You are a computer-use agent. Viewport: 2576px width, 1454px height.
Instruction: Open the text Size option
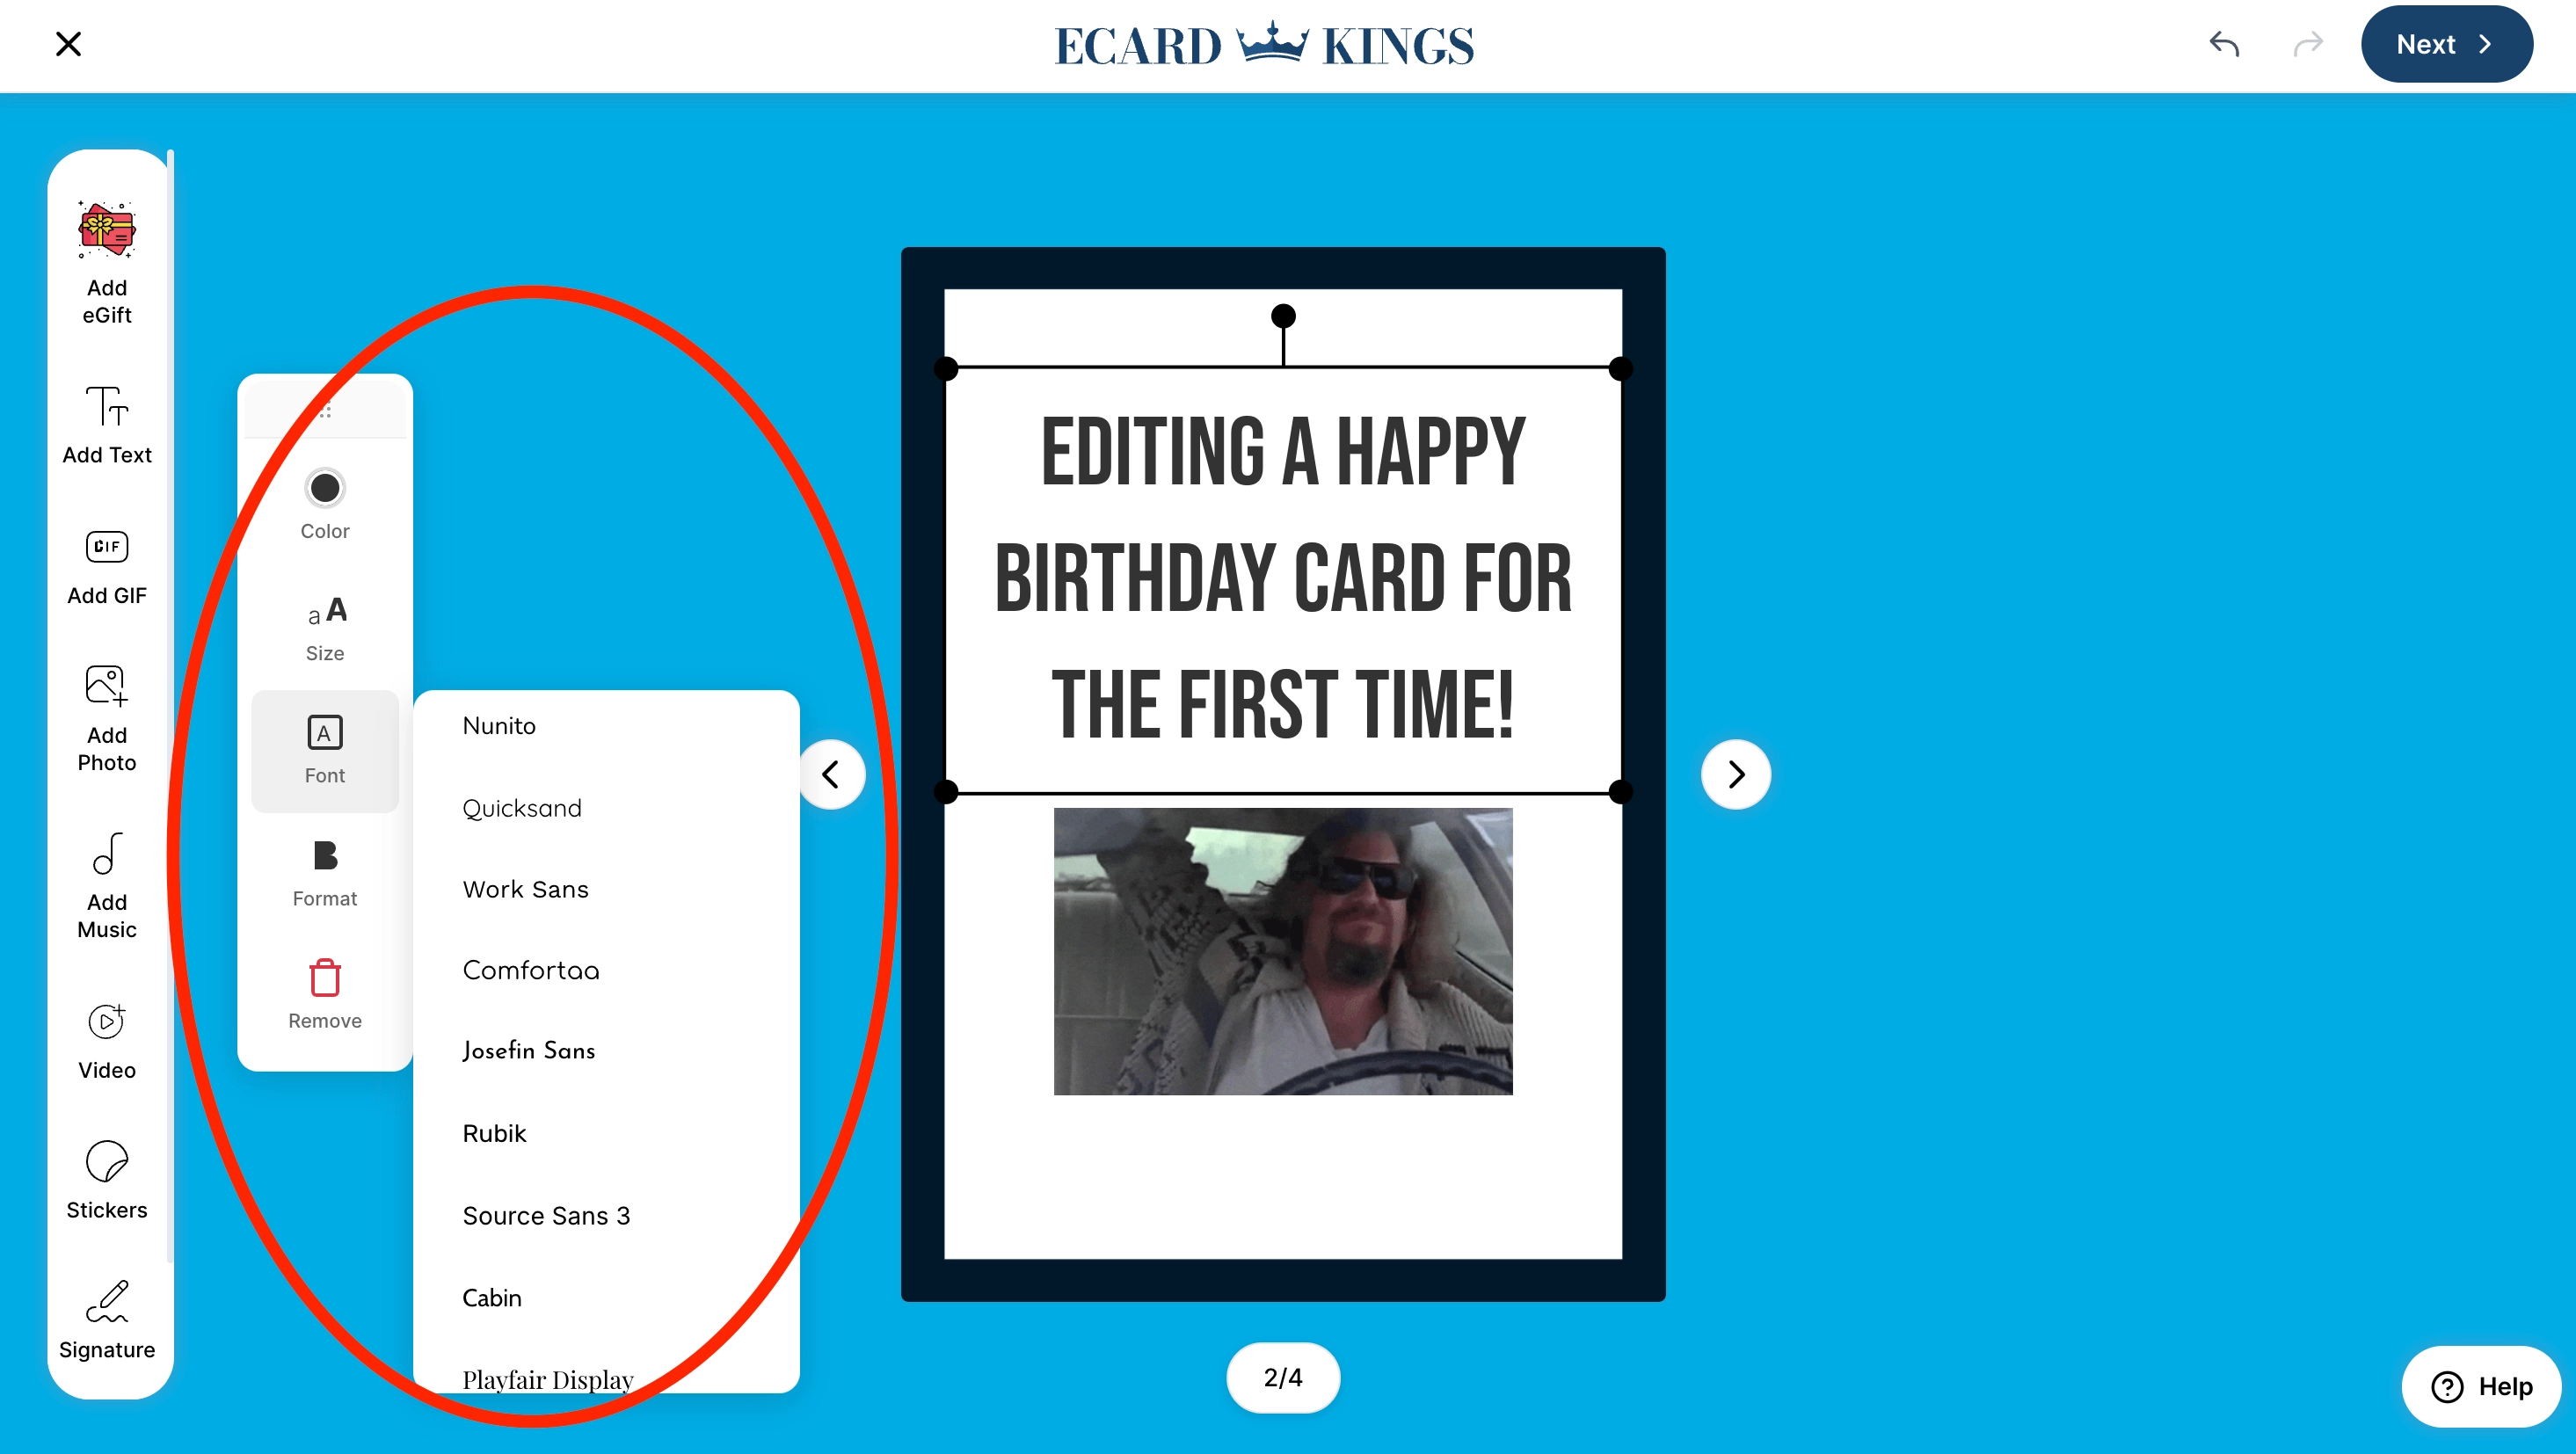325,629
